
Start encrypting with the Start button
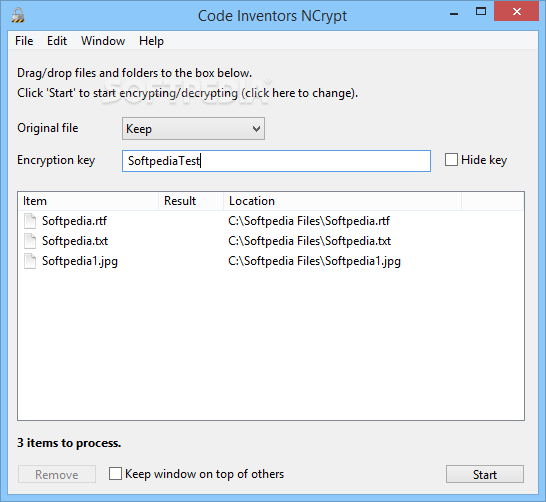point(485,474)
